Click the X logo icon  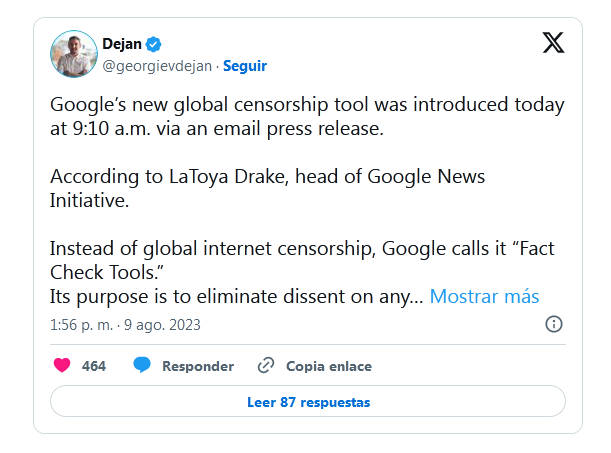click(x=553, y=43)
